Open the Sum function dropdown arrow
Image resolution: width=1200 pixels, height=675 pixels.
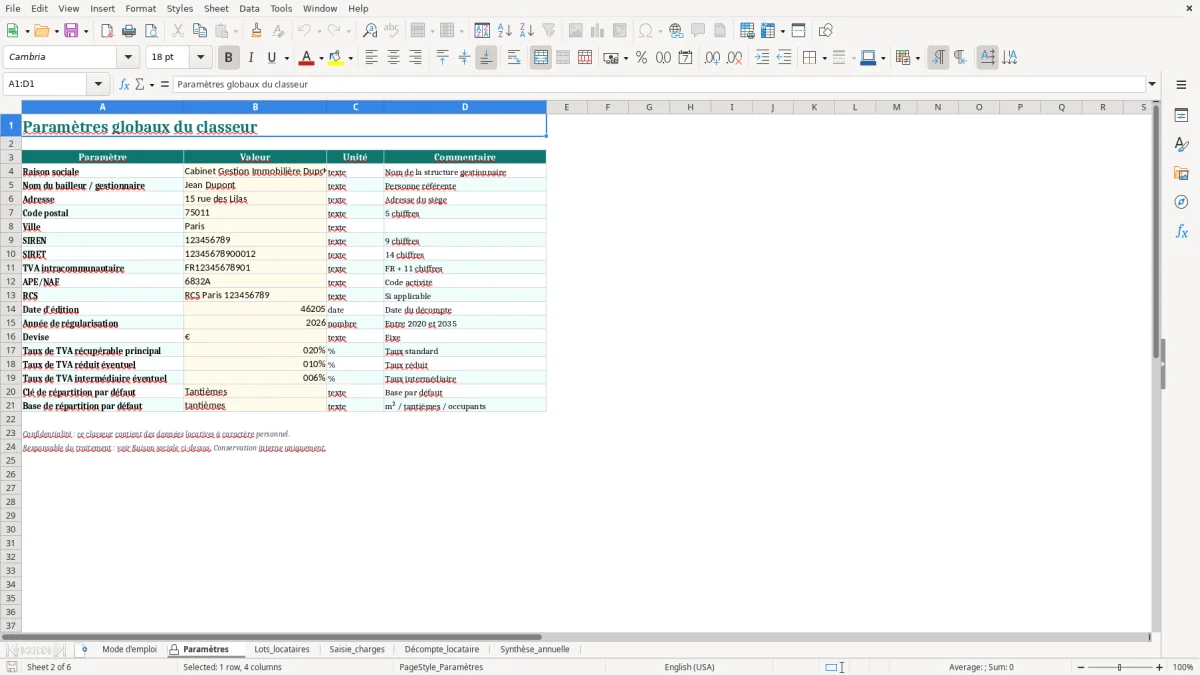pos(152,85)
